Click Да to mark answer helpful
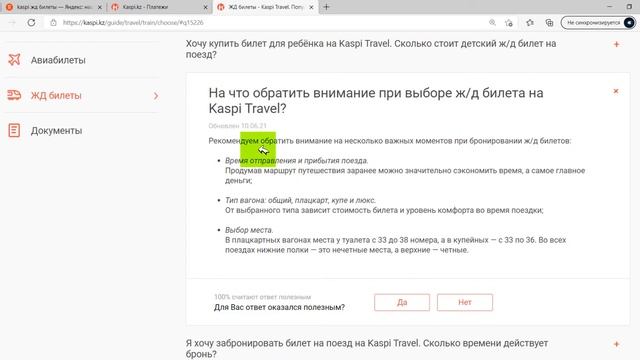Viewport: 640px width, 360px height. click(x=402, y=302)
